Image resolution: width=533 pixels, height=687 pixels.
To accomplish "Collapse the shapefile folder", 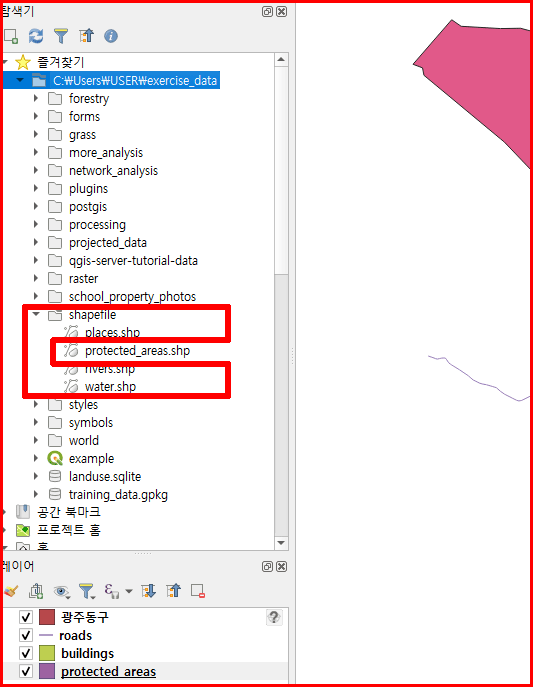I will click(x=36, y=314).
